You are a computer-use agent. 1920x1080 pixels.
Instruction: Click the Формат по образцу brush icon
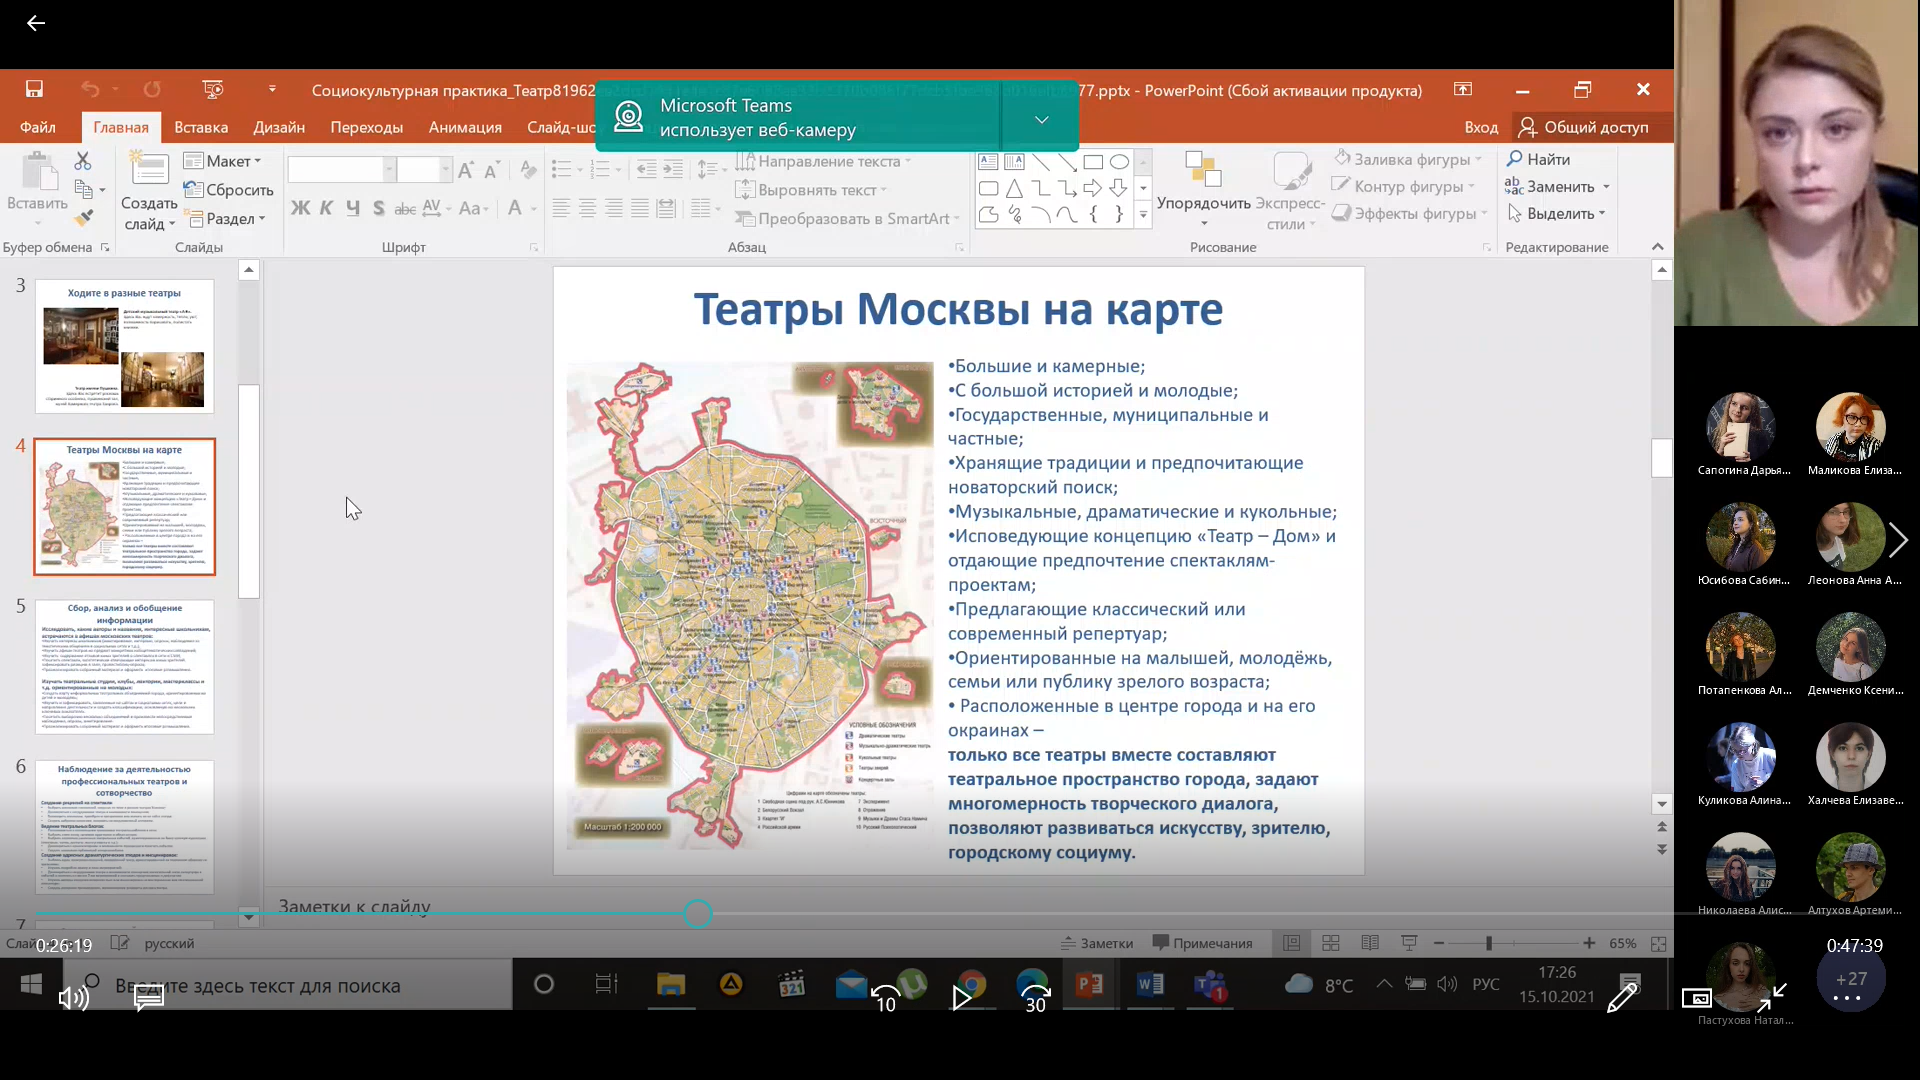click(85, 218)
